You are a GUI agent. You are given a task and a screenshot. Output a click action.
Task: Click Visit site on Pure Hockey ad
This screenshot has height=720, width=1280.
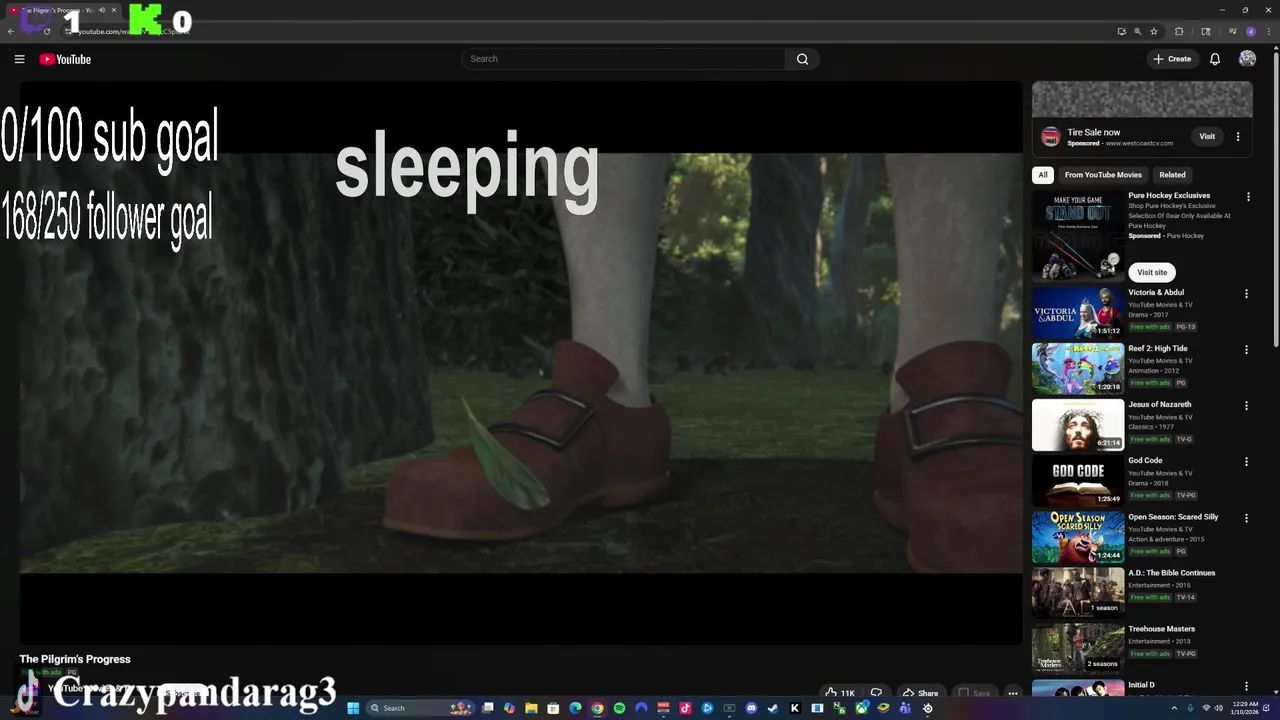[1152, 272]
